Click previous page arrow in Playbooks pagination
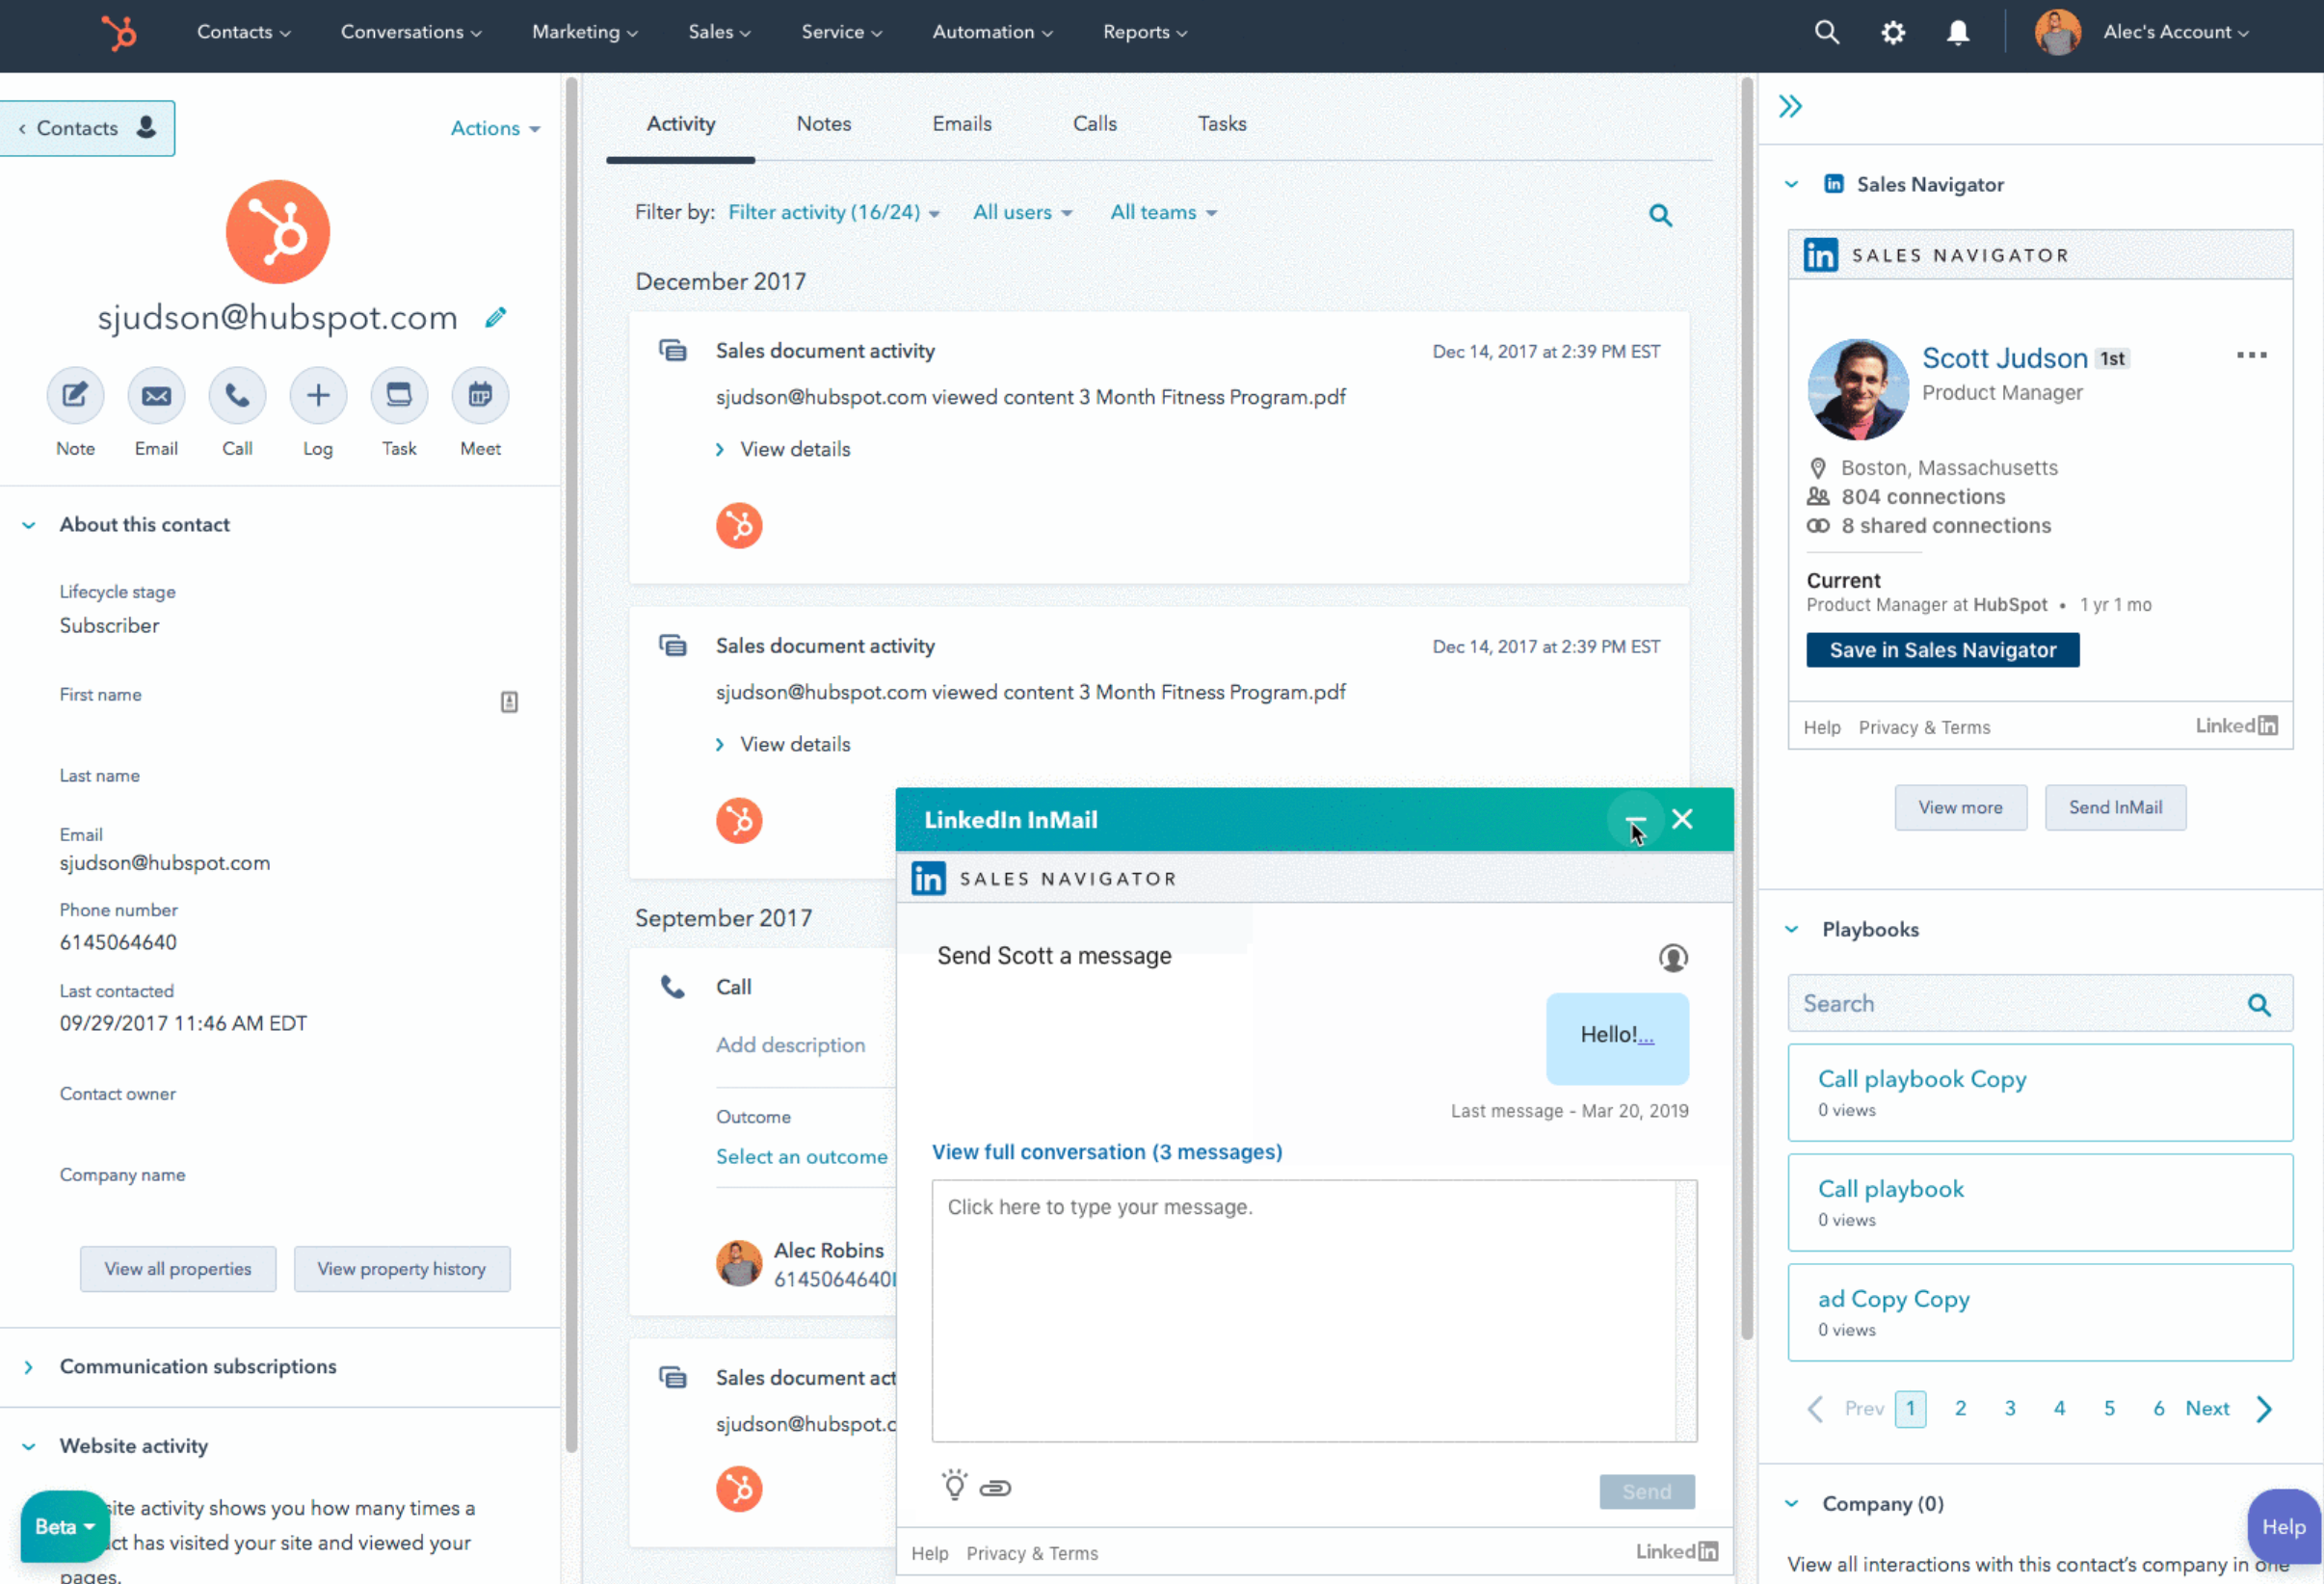2324x1584 pixels. 1816,1409
